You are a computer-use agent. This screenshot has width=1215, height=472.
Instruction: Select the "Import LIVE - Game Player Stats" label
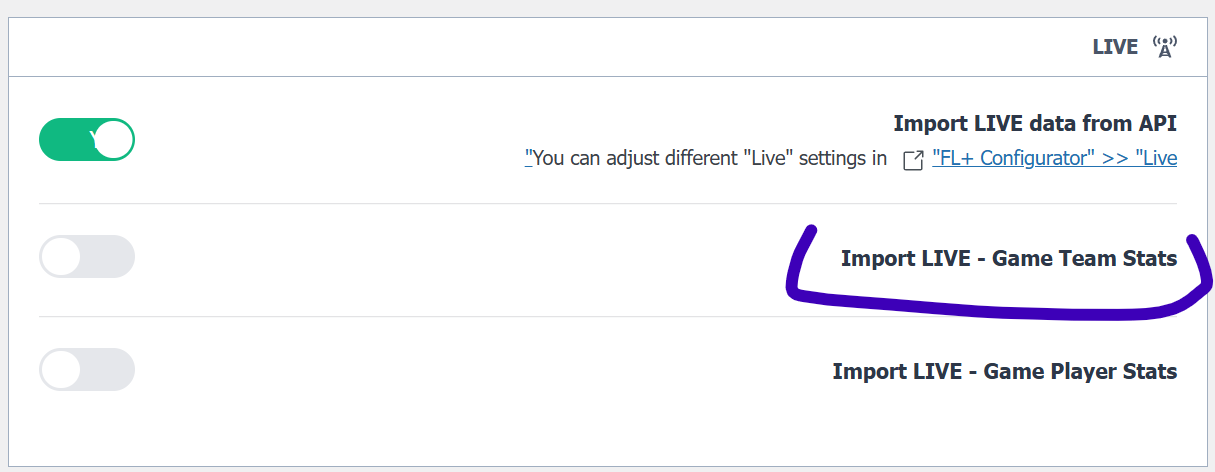pos(1004,372)
